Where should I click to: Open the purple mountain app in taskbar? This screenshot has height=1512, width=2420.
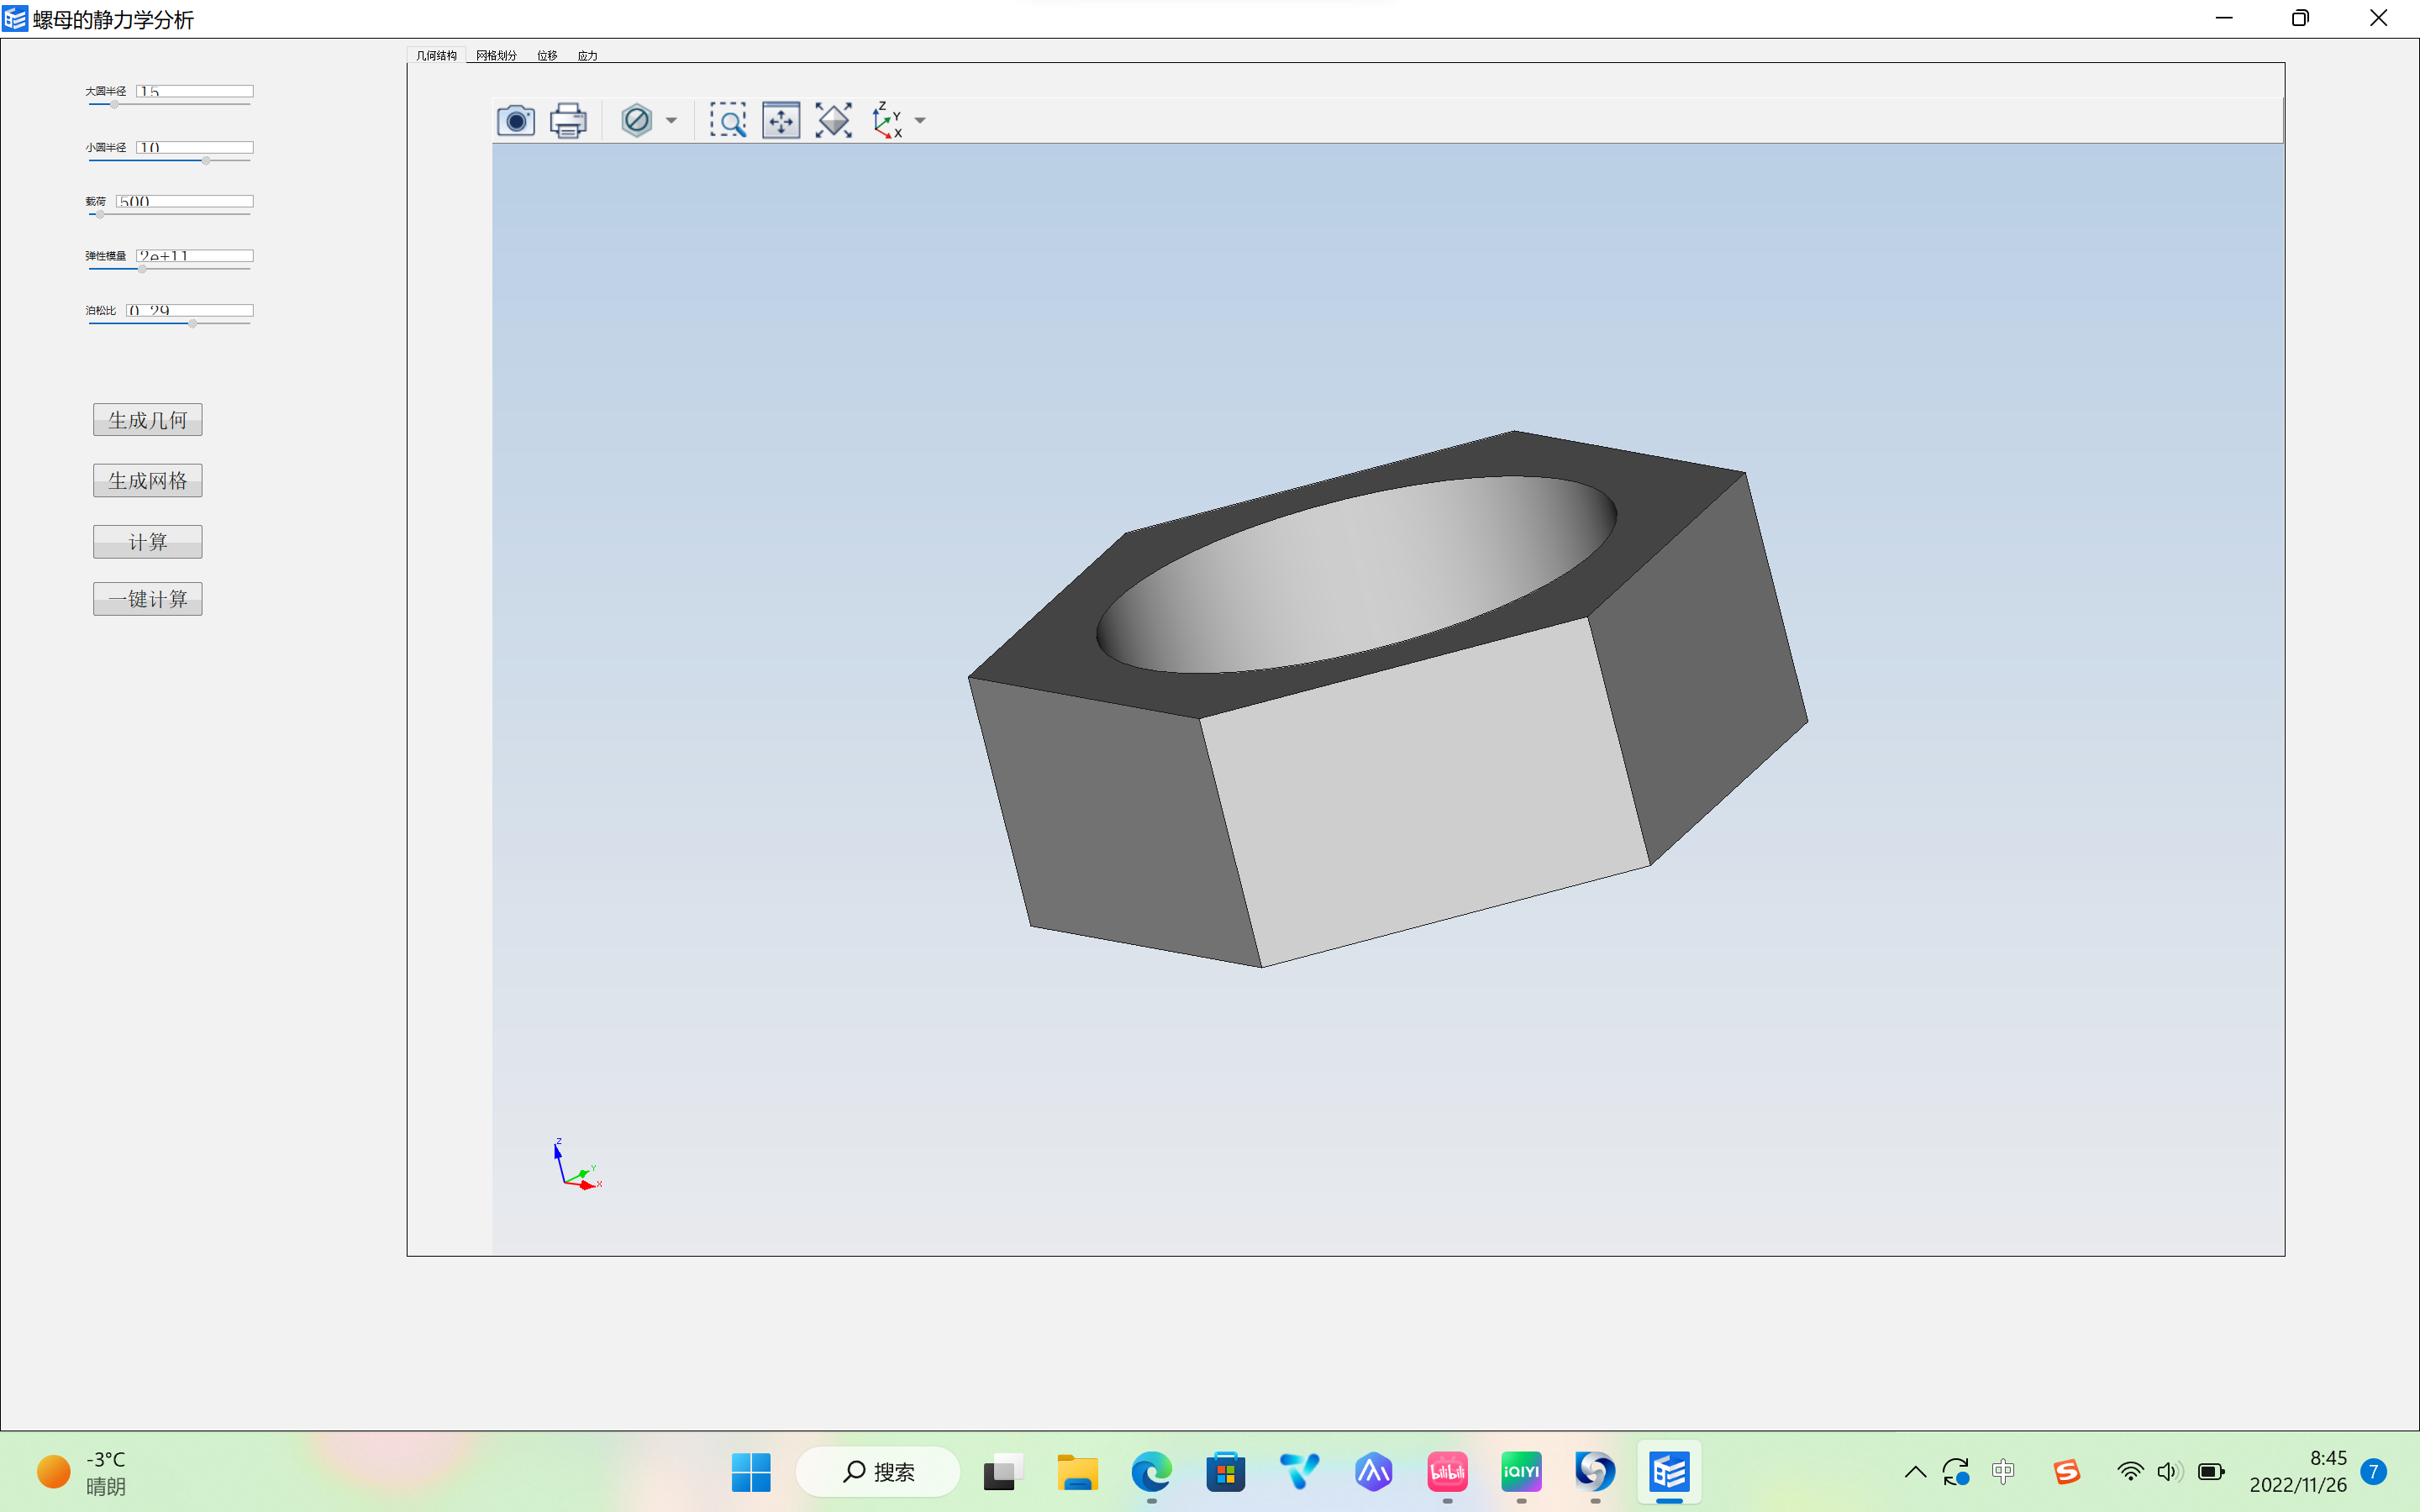[x=1373, y=1472]
